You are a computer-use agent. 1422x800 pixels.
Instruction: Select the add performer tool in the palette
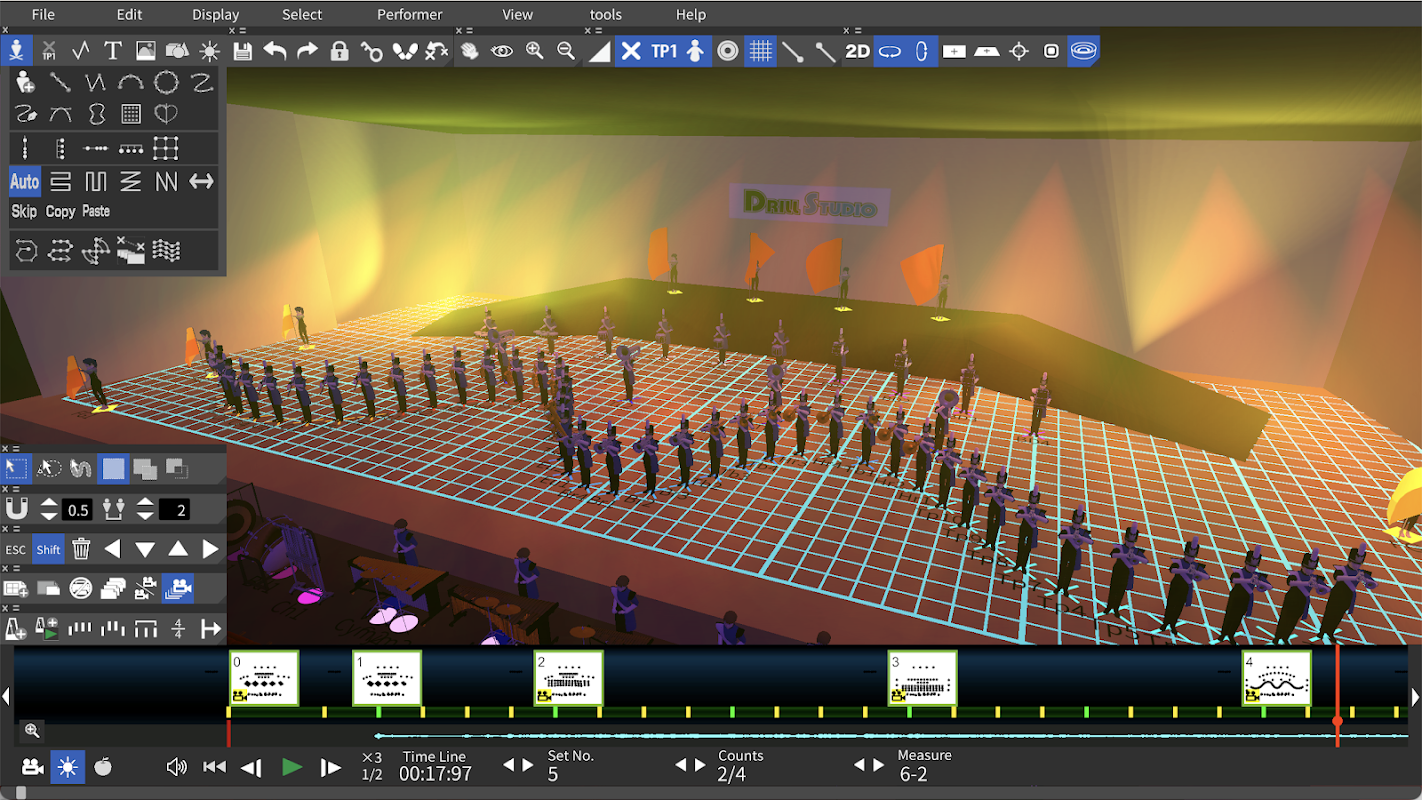click(x=26, y=83)
